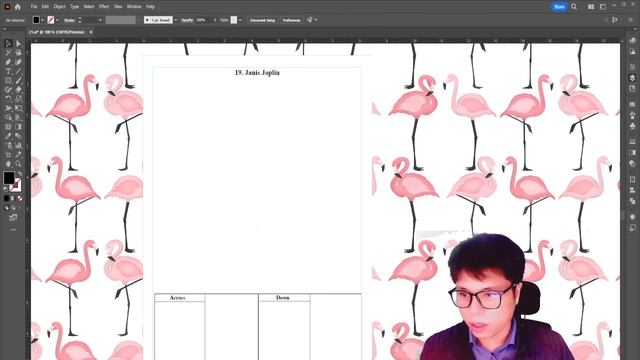This screenshot has width=640, height=360.
Task: Select the Shape Builder tool
Action: pos(8,118)
